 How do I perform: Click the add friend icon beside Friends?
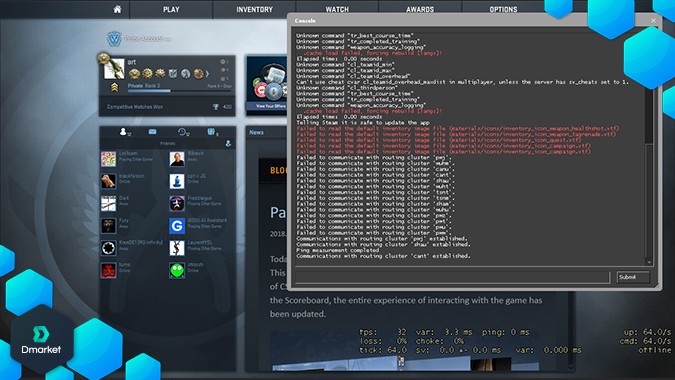tap(228, 143)
